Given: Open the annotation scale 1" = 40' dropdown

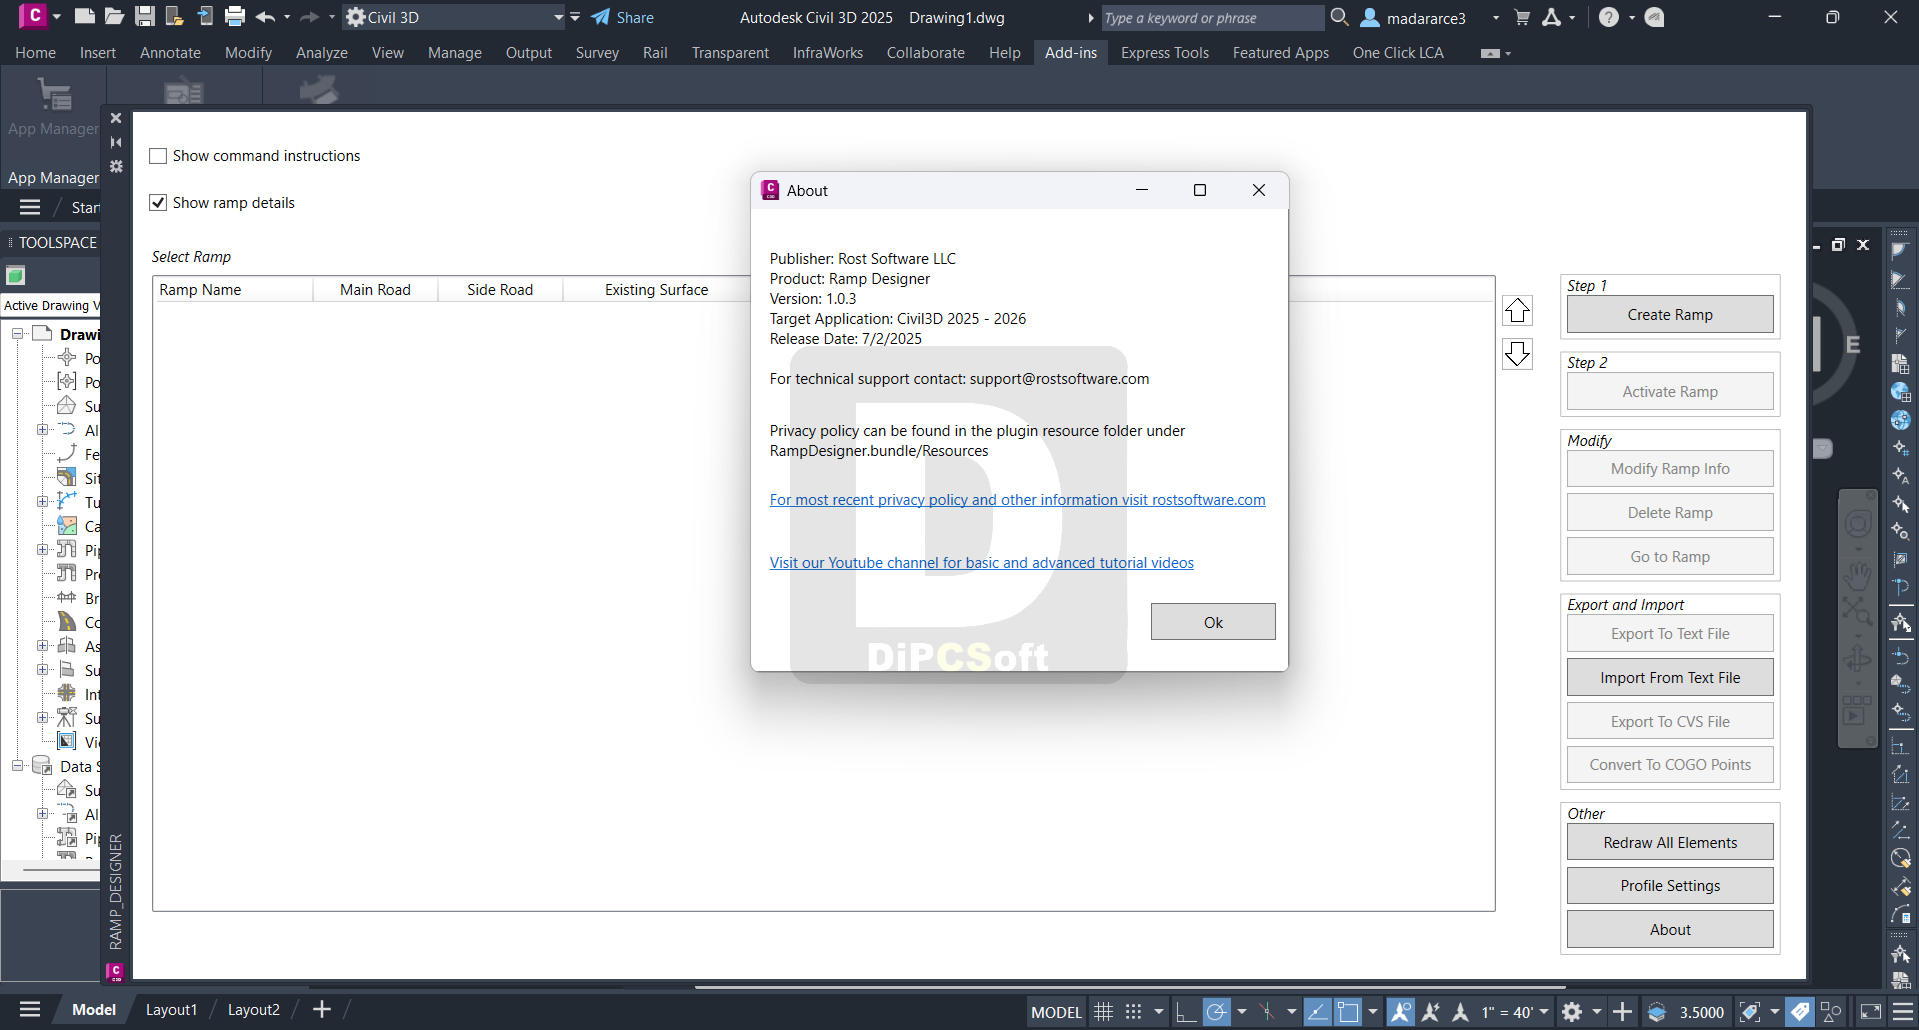Looking at the screenshot, I should click(x=1515, y=1012).
